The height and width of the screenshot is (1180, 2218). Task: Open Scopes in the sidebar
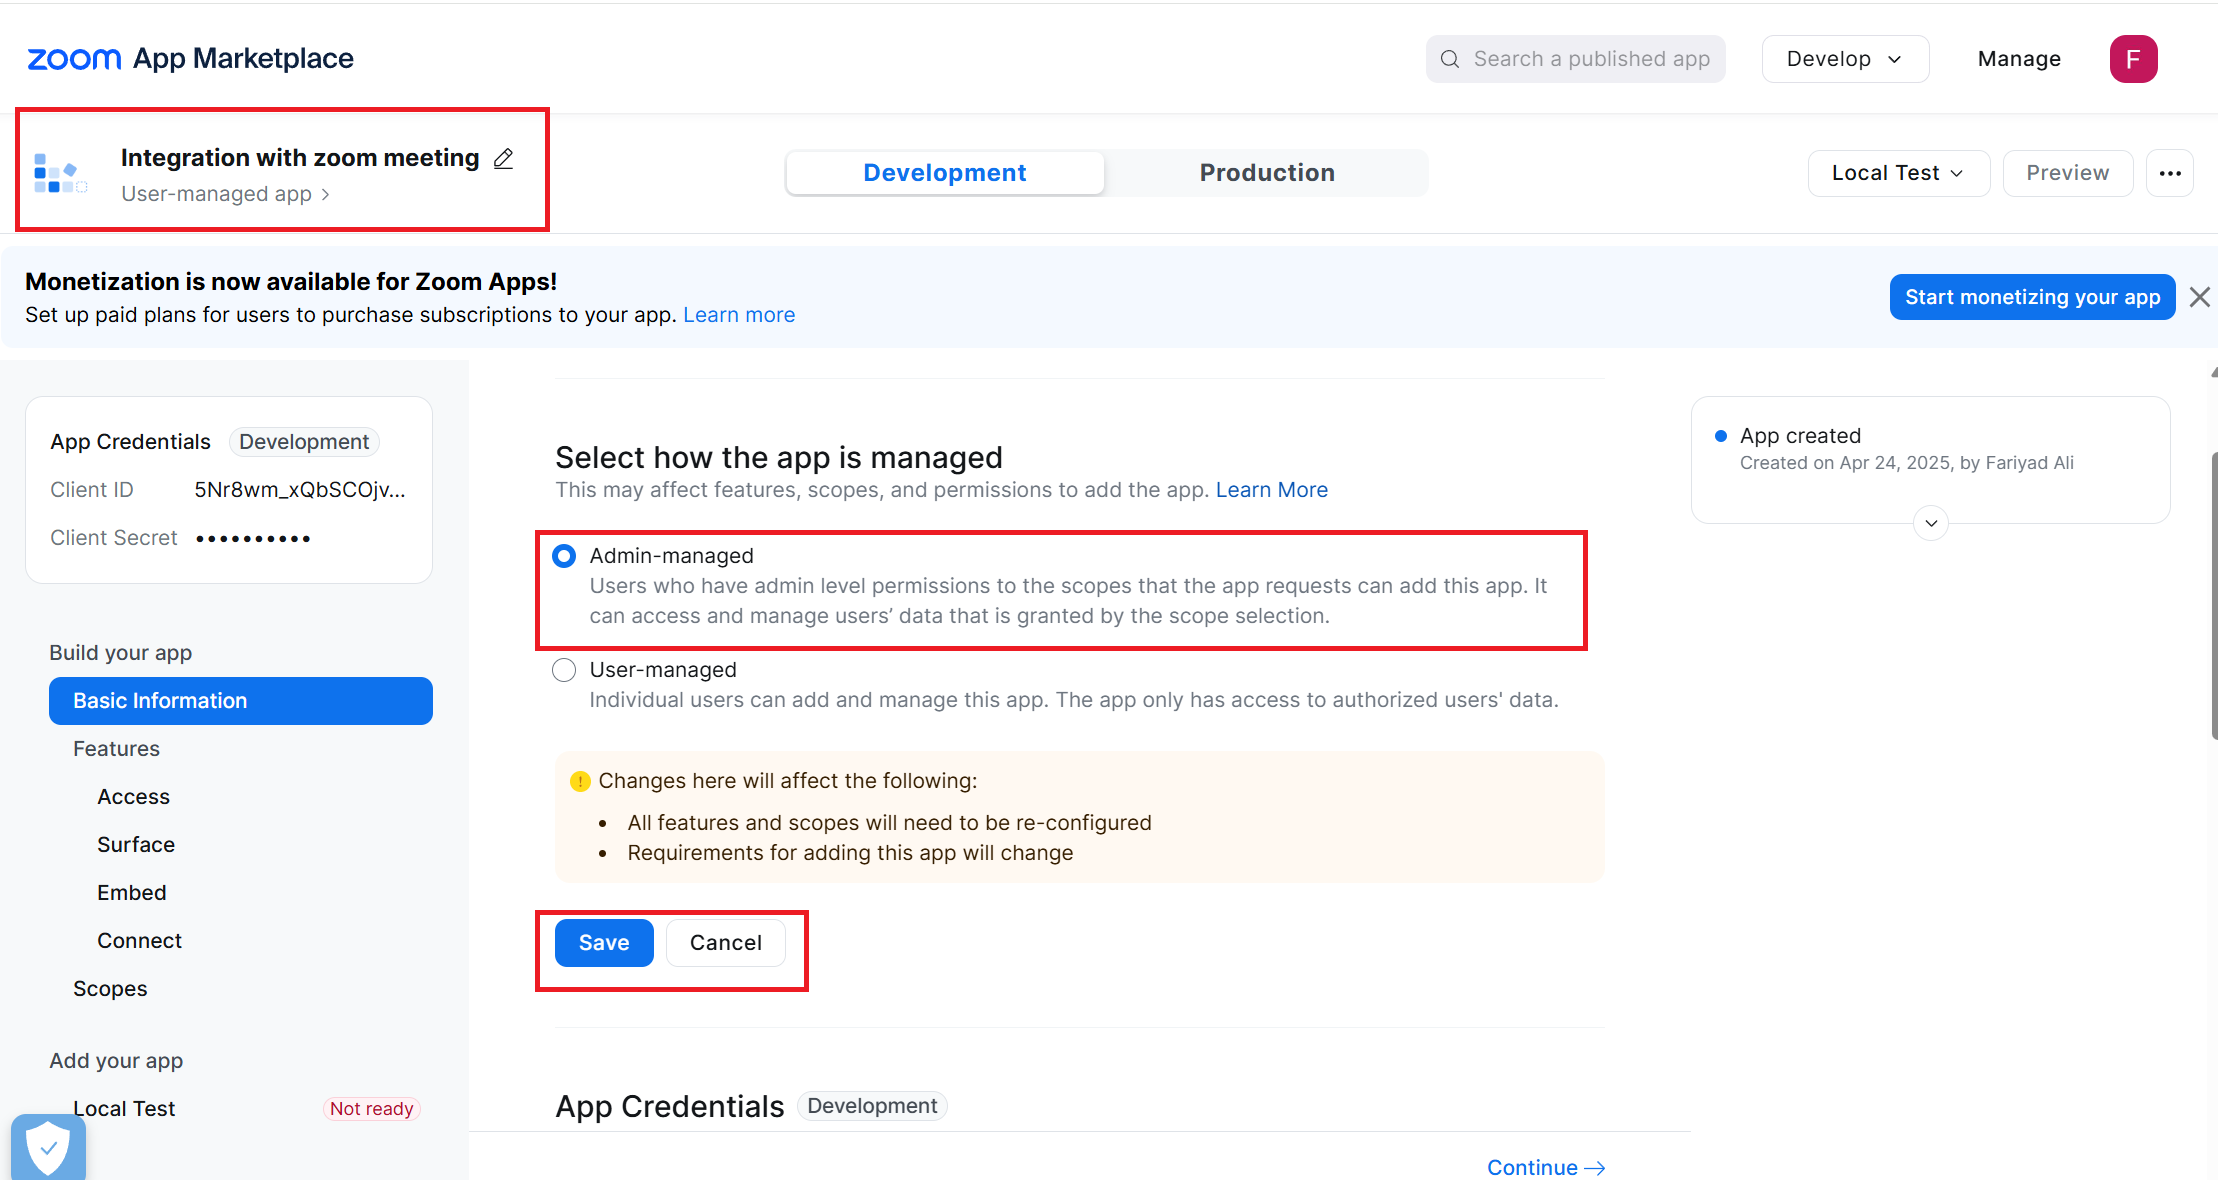[110, 988]
